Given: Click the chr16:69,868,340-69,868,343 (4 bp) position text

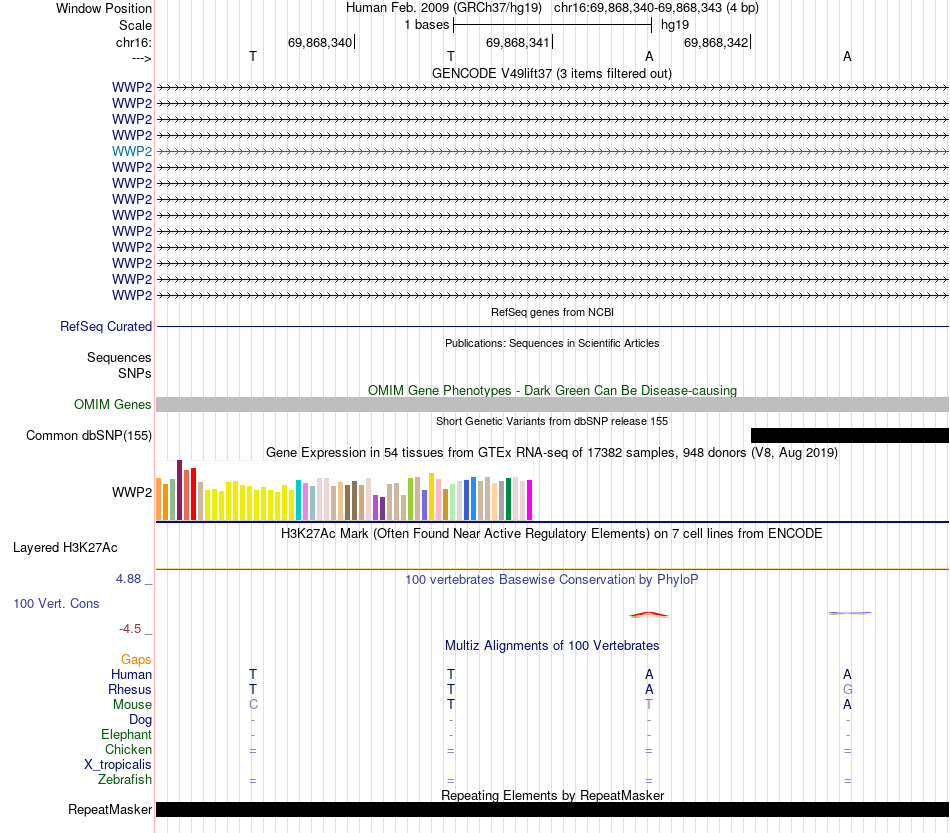Looking at the screenshot, I should click(x=656, y=8).
